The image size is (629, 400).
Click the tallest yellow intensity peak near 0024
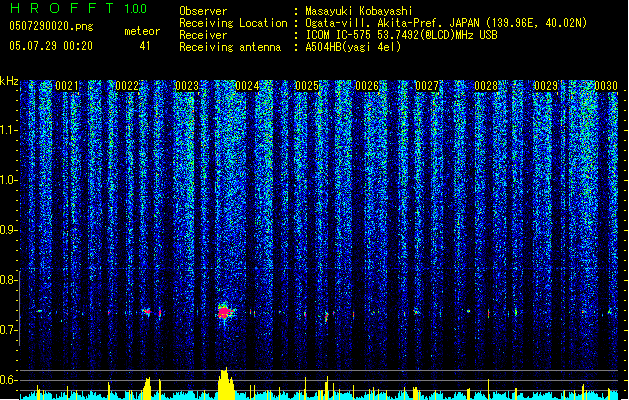[226, 384]
